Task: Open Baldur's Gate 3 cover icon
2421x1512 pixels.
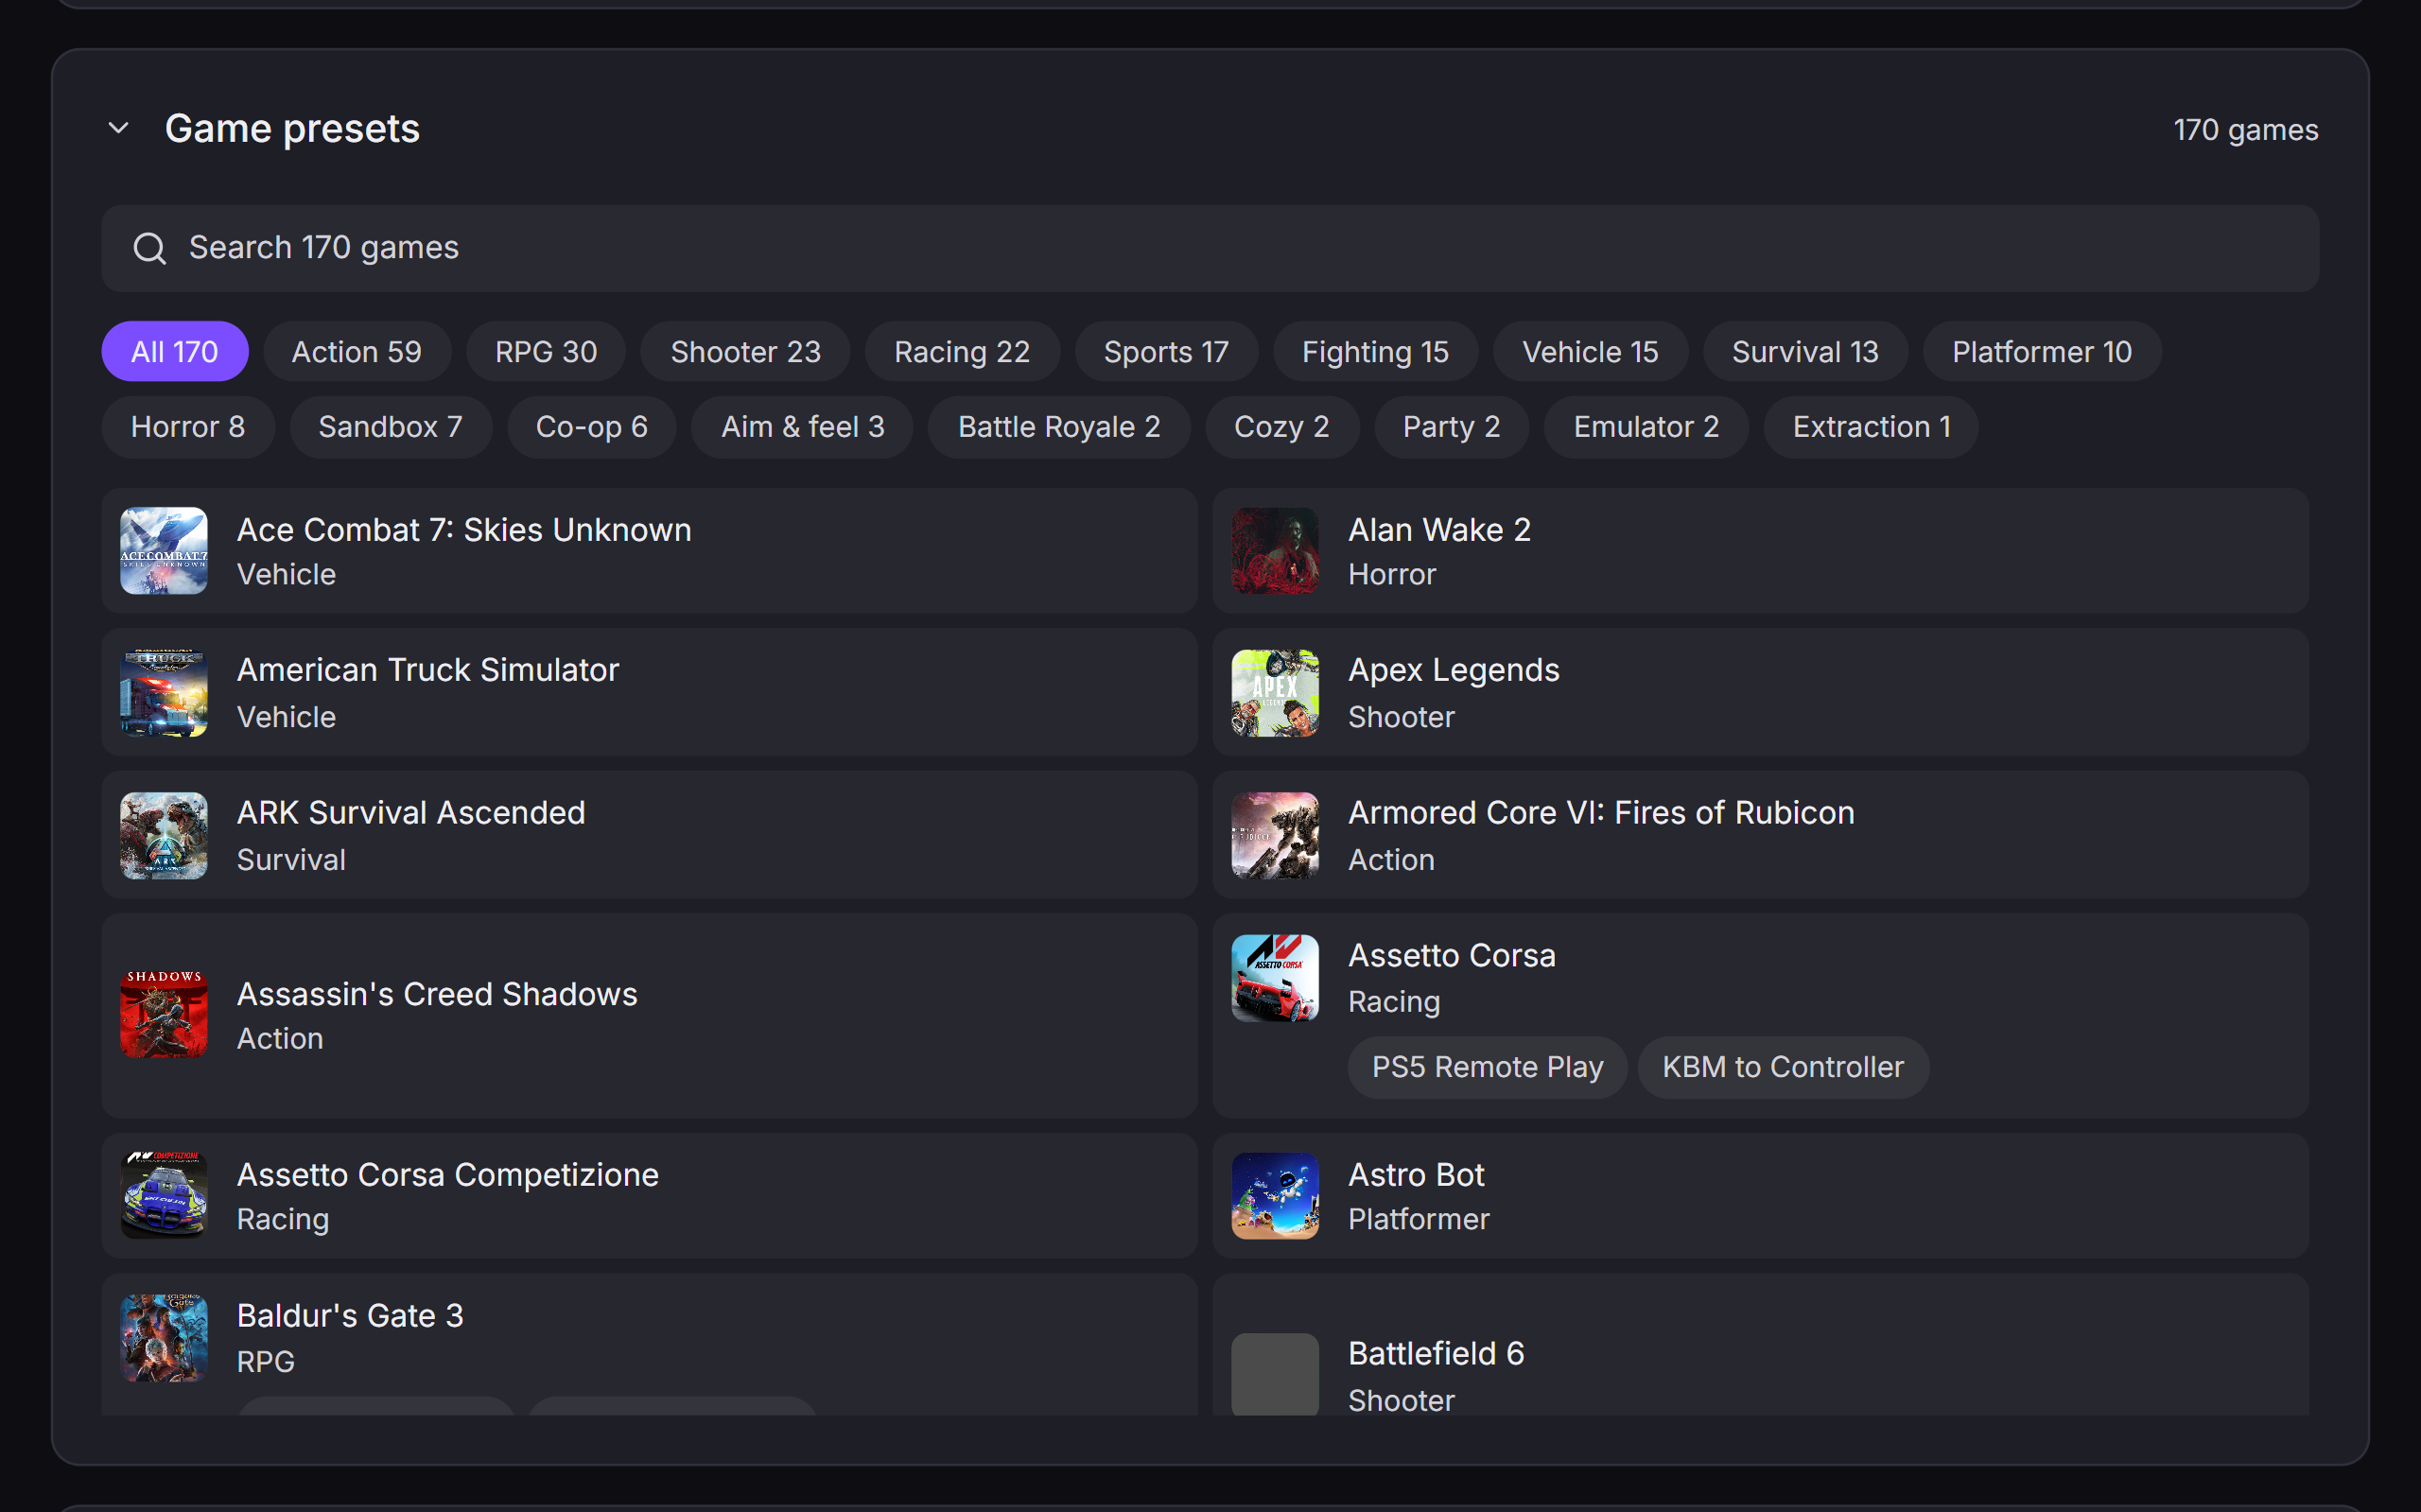Action: coord(164,1338)
